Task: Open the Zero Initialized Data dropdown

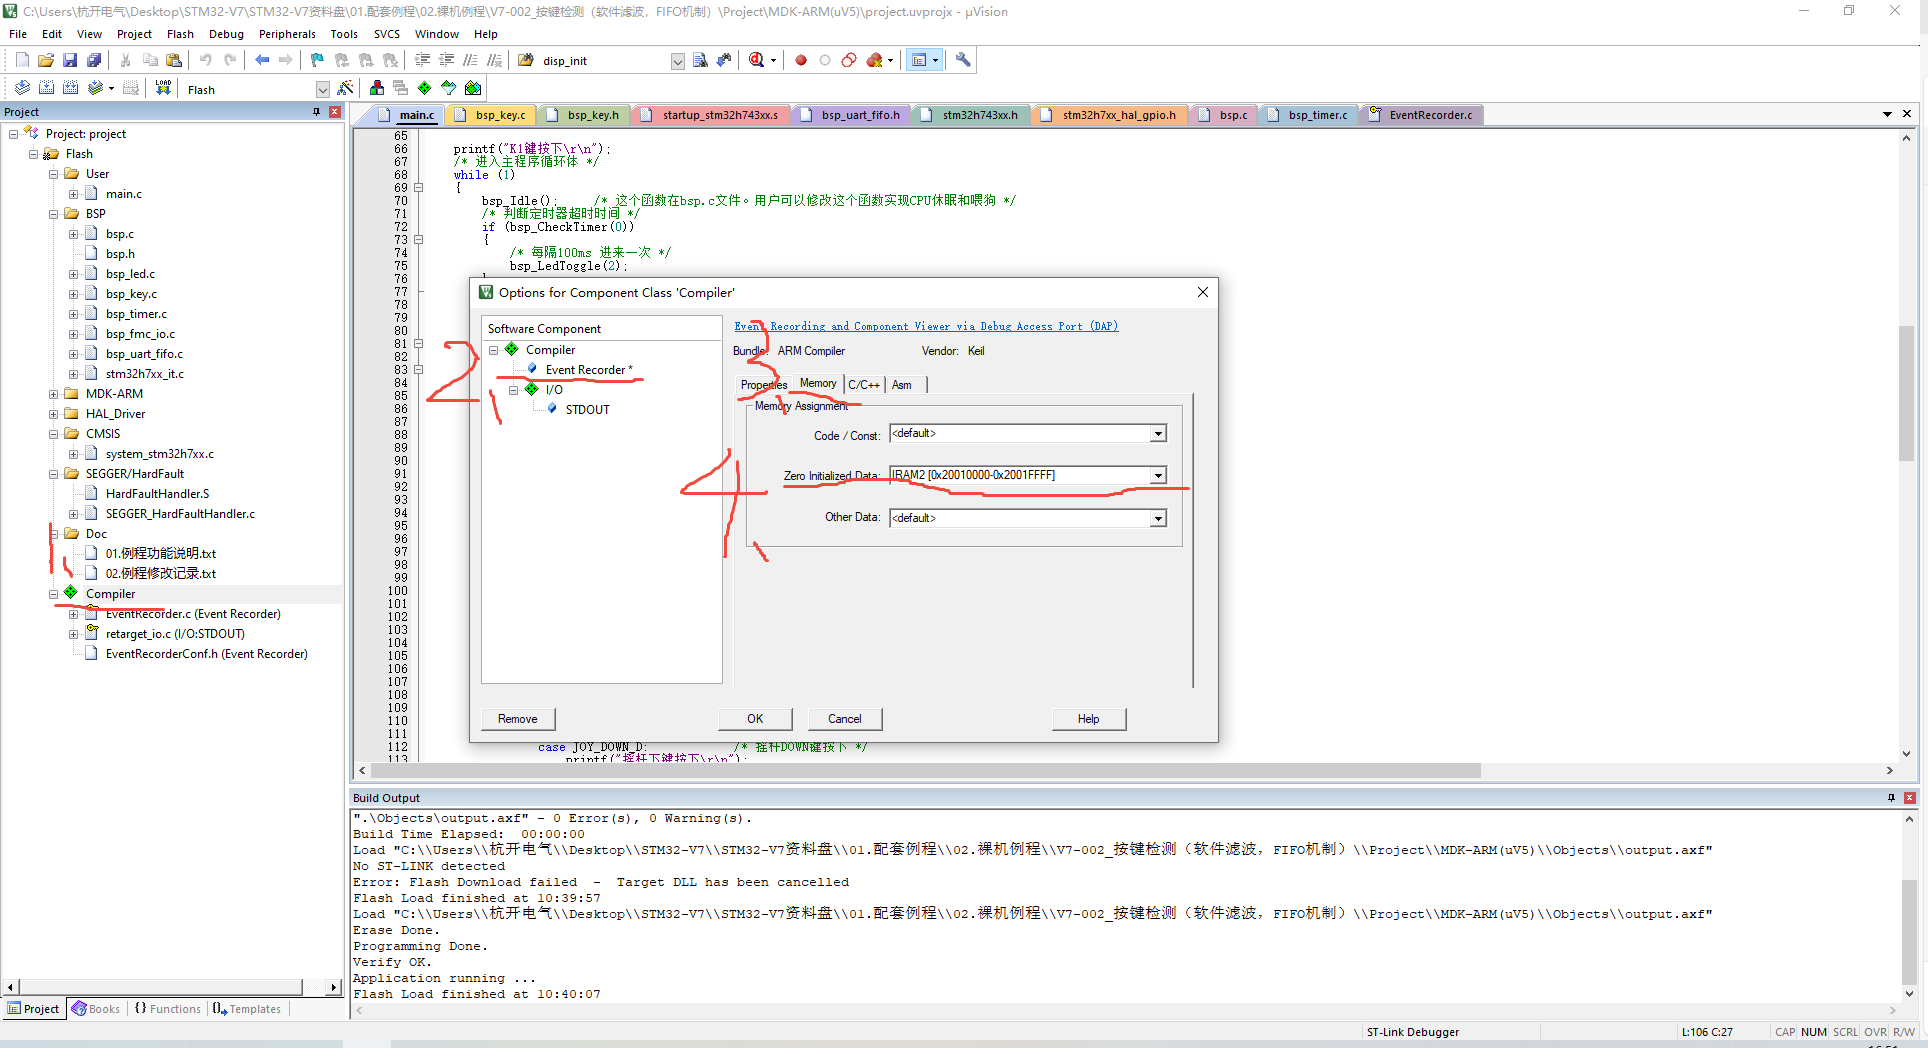Action: tap(1157, 475)
